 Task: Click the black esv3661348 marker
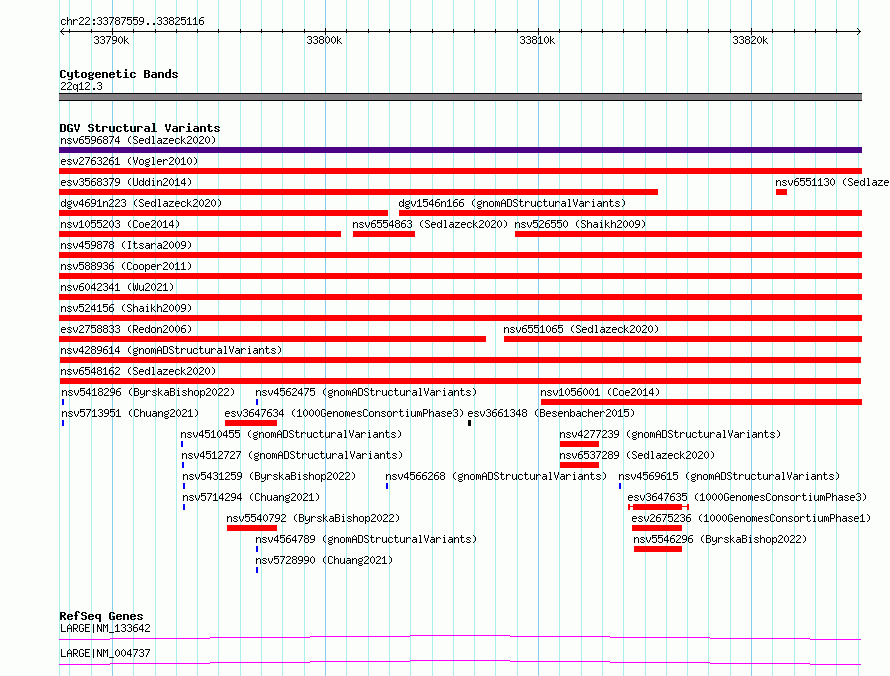pos(469,423)
